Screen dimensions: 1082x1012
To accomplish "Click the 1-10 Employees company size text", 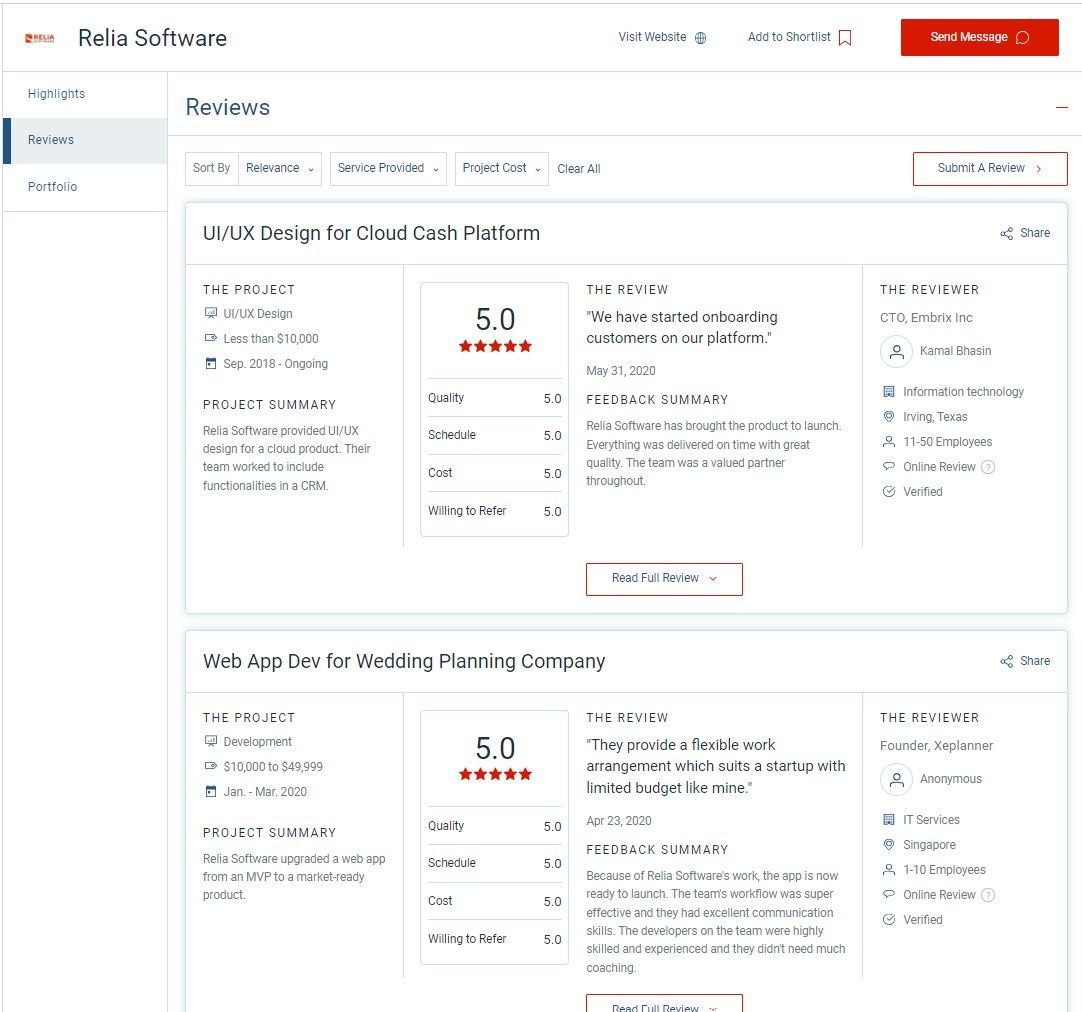I will [x=944, y=870].
